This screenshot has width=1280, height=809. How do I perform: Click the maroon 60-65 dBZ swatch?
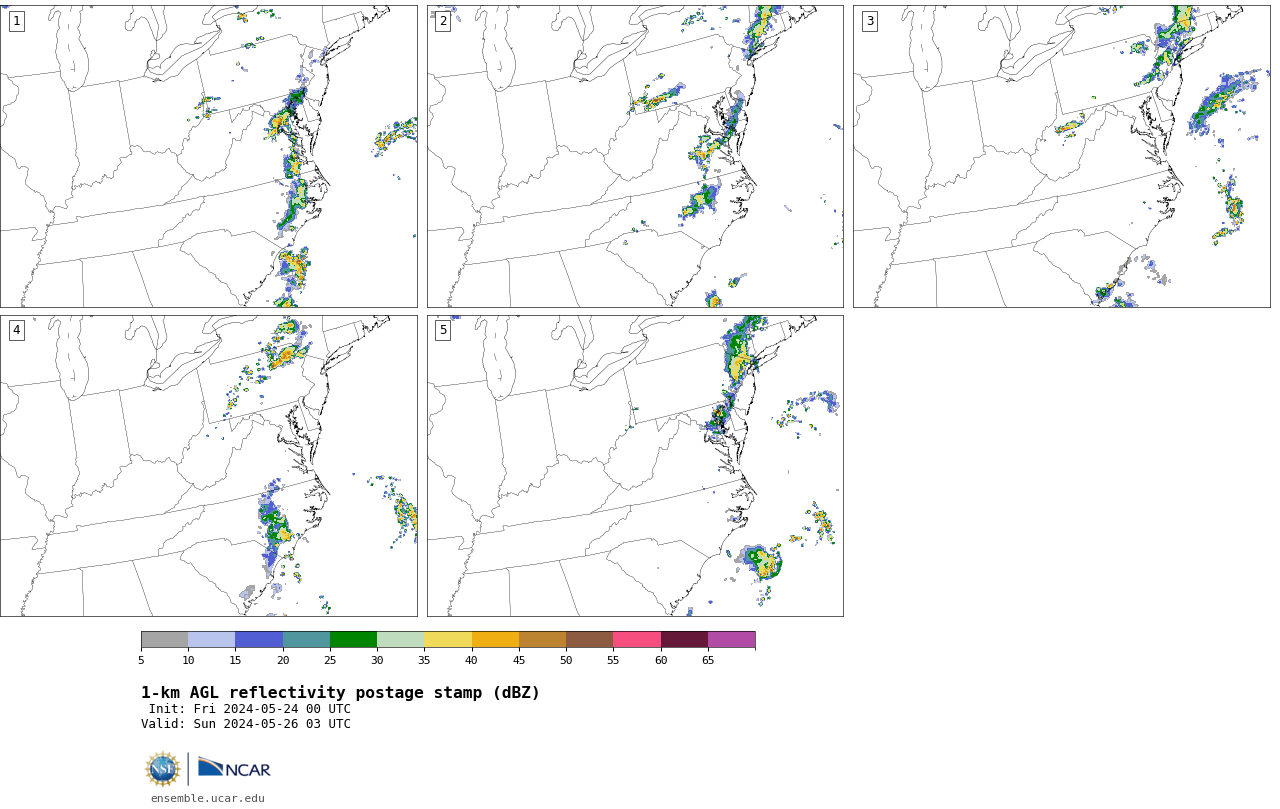click(x=684, y=640)
